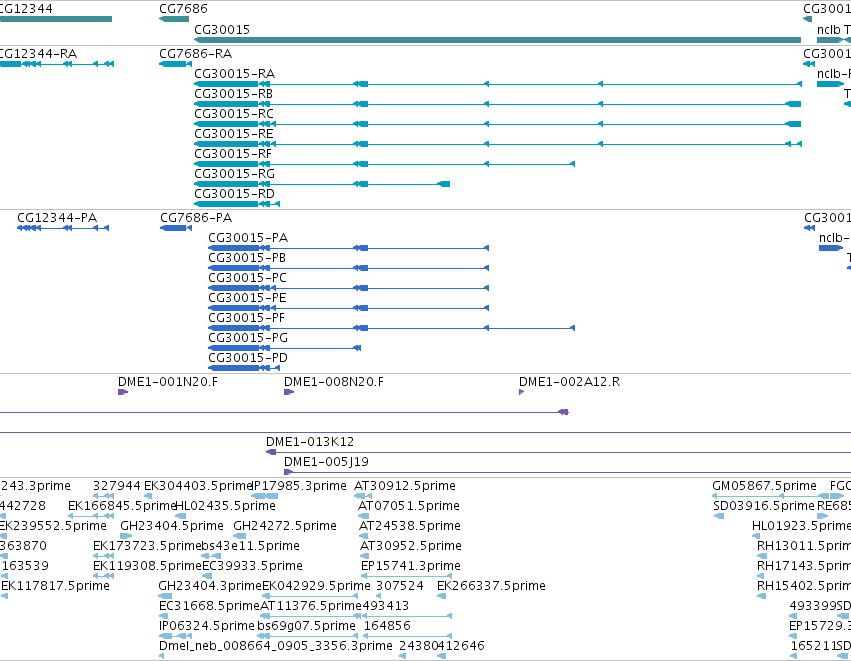The height and width of the screenshot is (661, 851).
Task: Select the CG30015-RG transcript label
Action: click(234, 174)
